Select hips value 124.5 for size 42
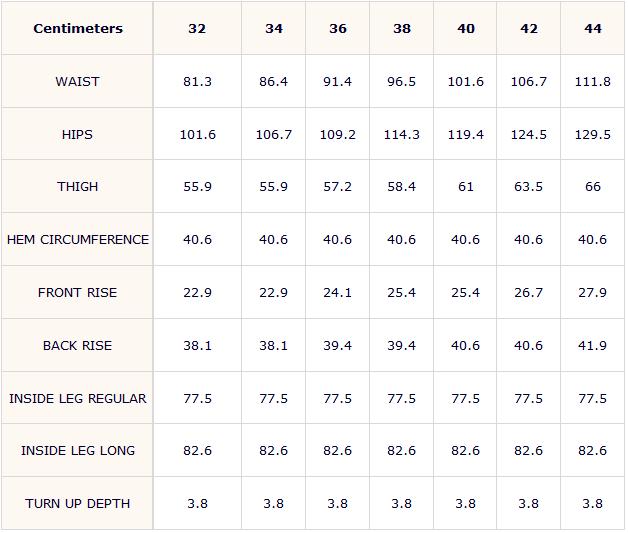This screenshot has width=628, height=533. click(529, 134)
